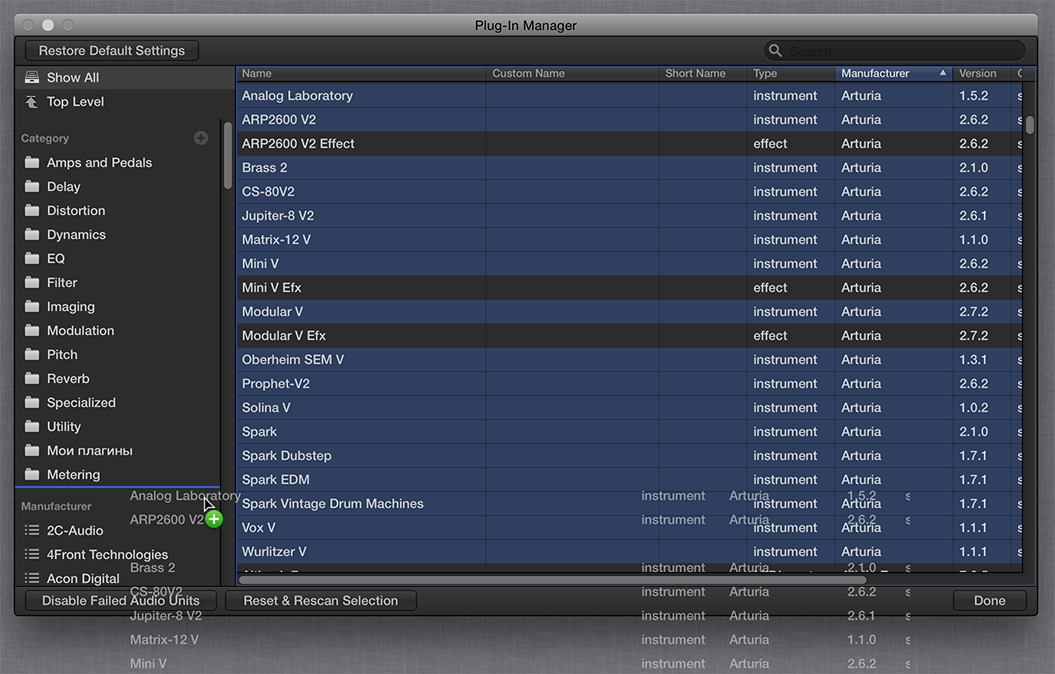
Task: Click the Reverb folder icon
Action: coord(32,378)
